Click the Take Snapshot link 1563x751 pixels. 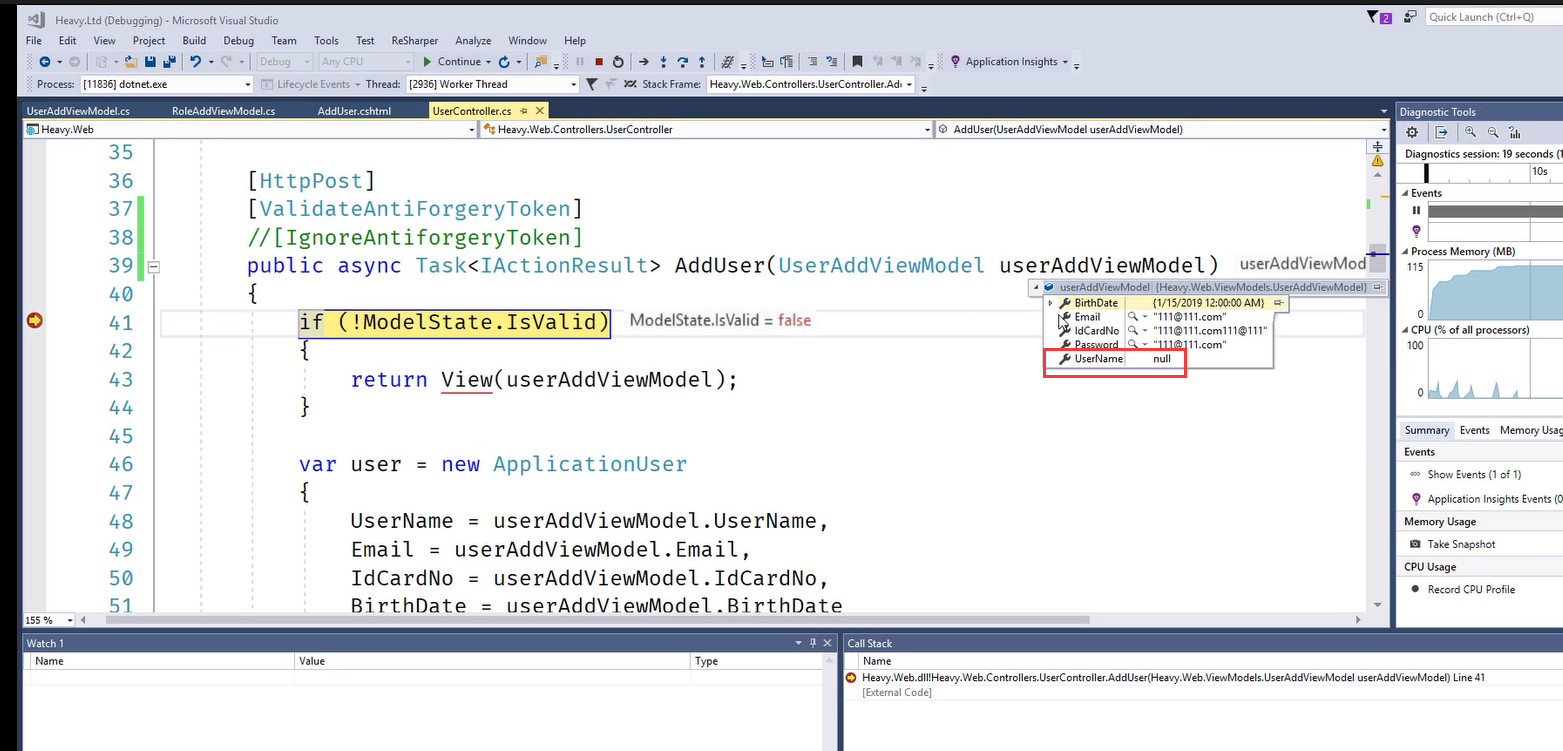1461,544
